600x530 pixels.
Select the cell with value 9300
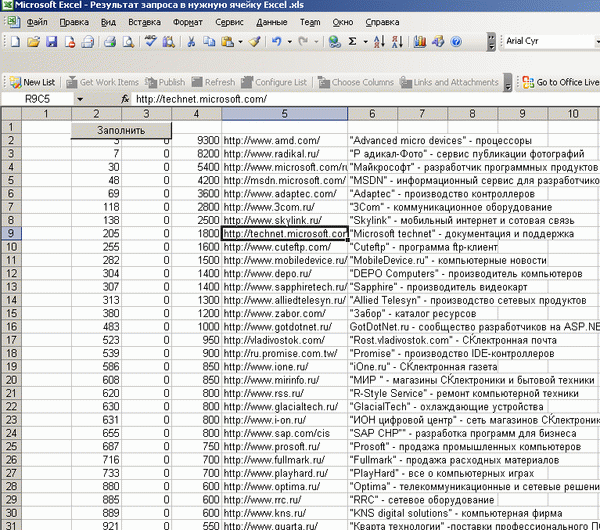(x=196, y=140)
